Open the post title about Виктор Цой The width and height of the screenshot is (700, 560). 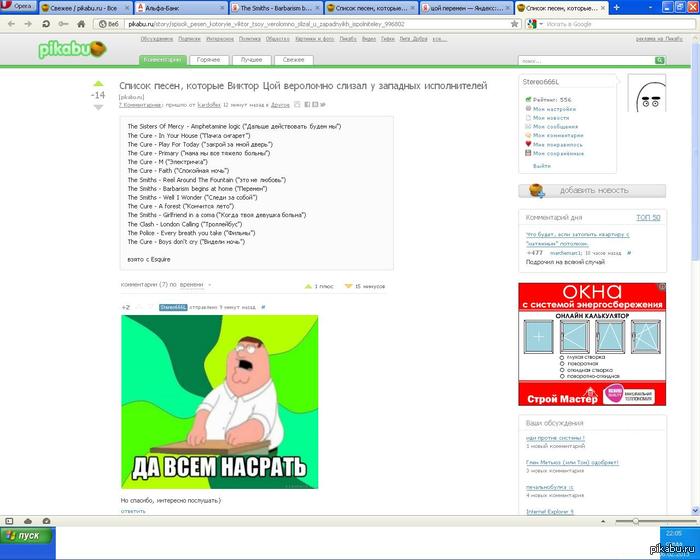303,86
